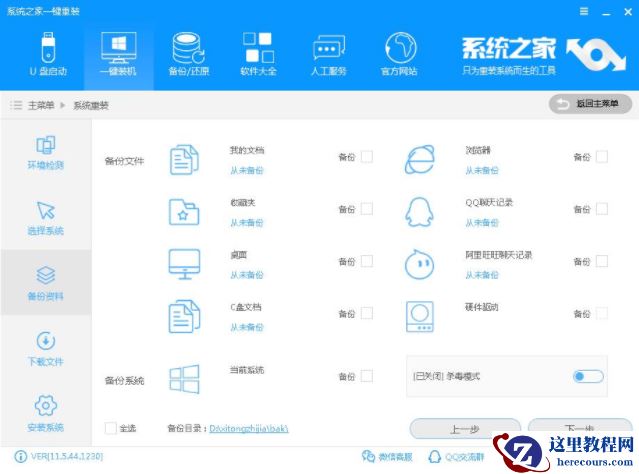
Task: Click 从未备份 link under 阿里旺旺聊天记录
Action: (482, 275)
